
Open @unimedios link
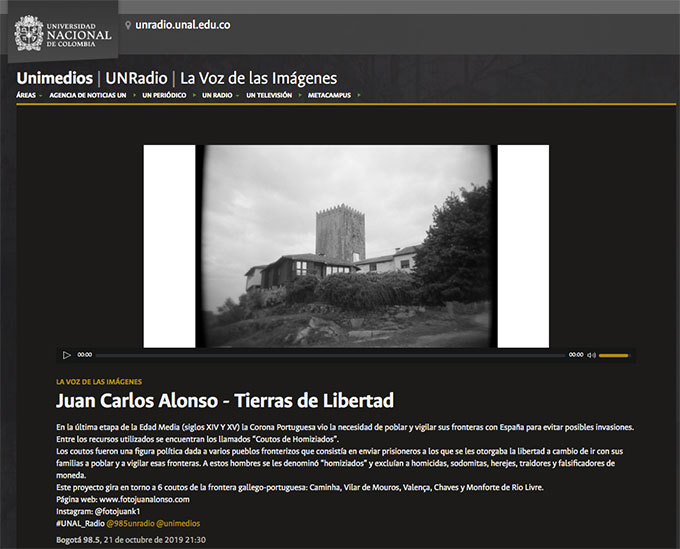click(178, 523)
